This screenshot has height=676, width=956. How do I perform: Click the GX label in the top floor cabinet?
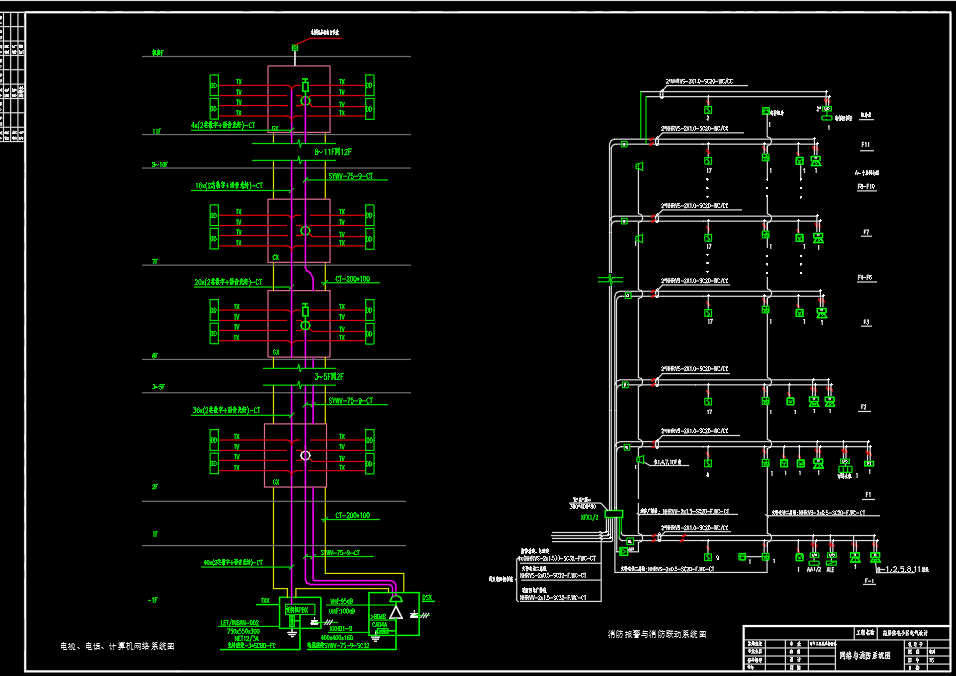coord(276,129)
